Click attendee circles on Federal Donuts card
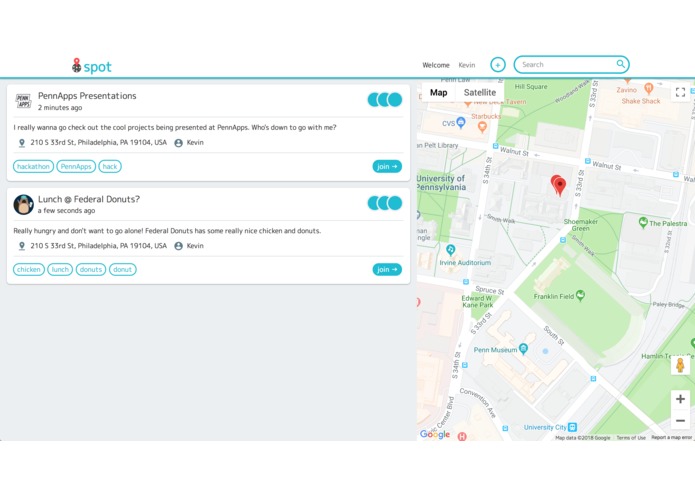This screenshot has width=695, height=494. pos(385,203)
